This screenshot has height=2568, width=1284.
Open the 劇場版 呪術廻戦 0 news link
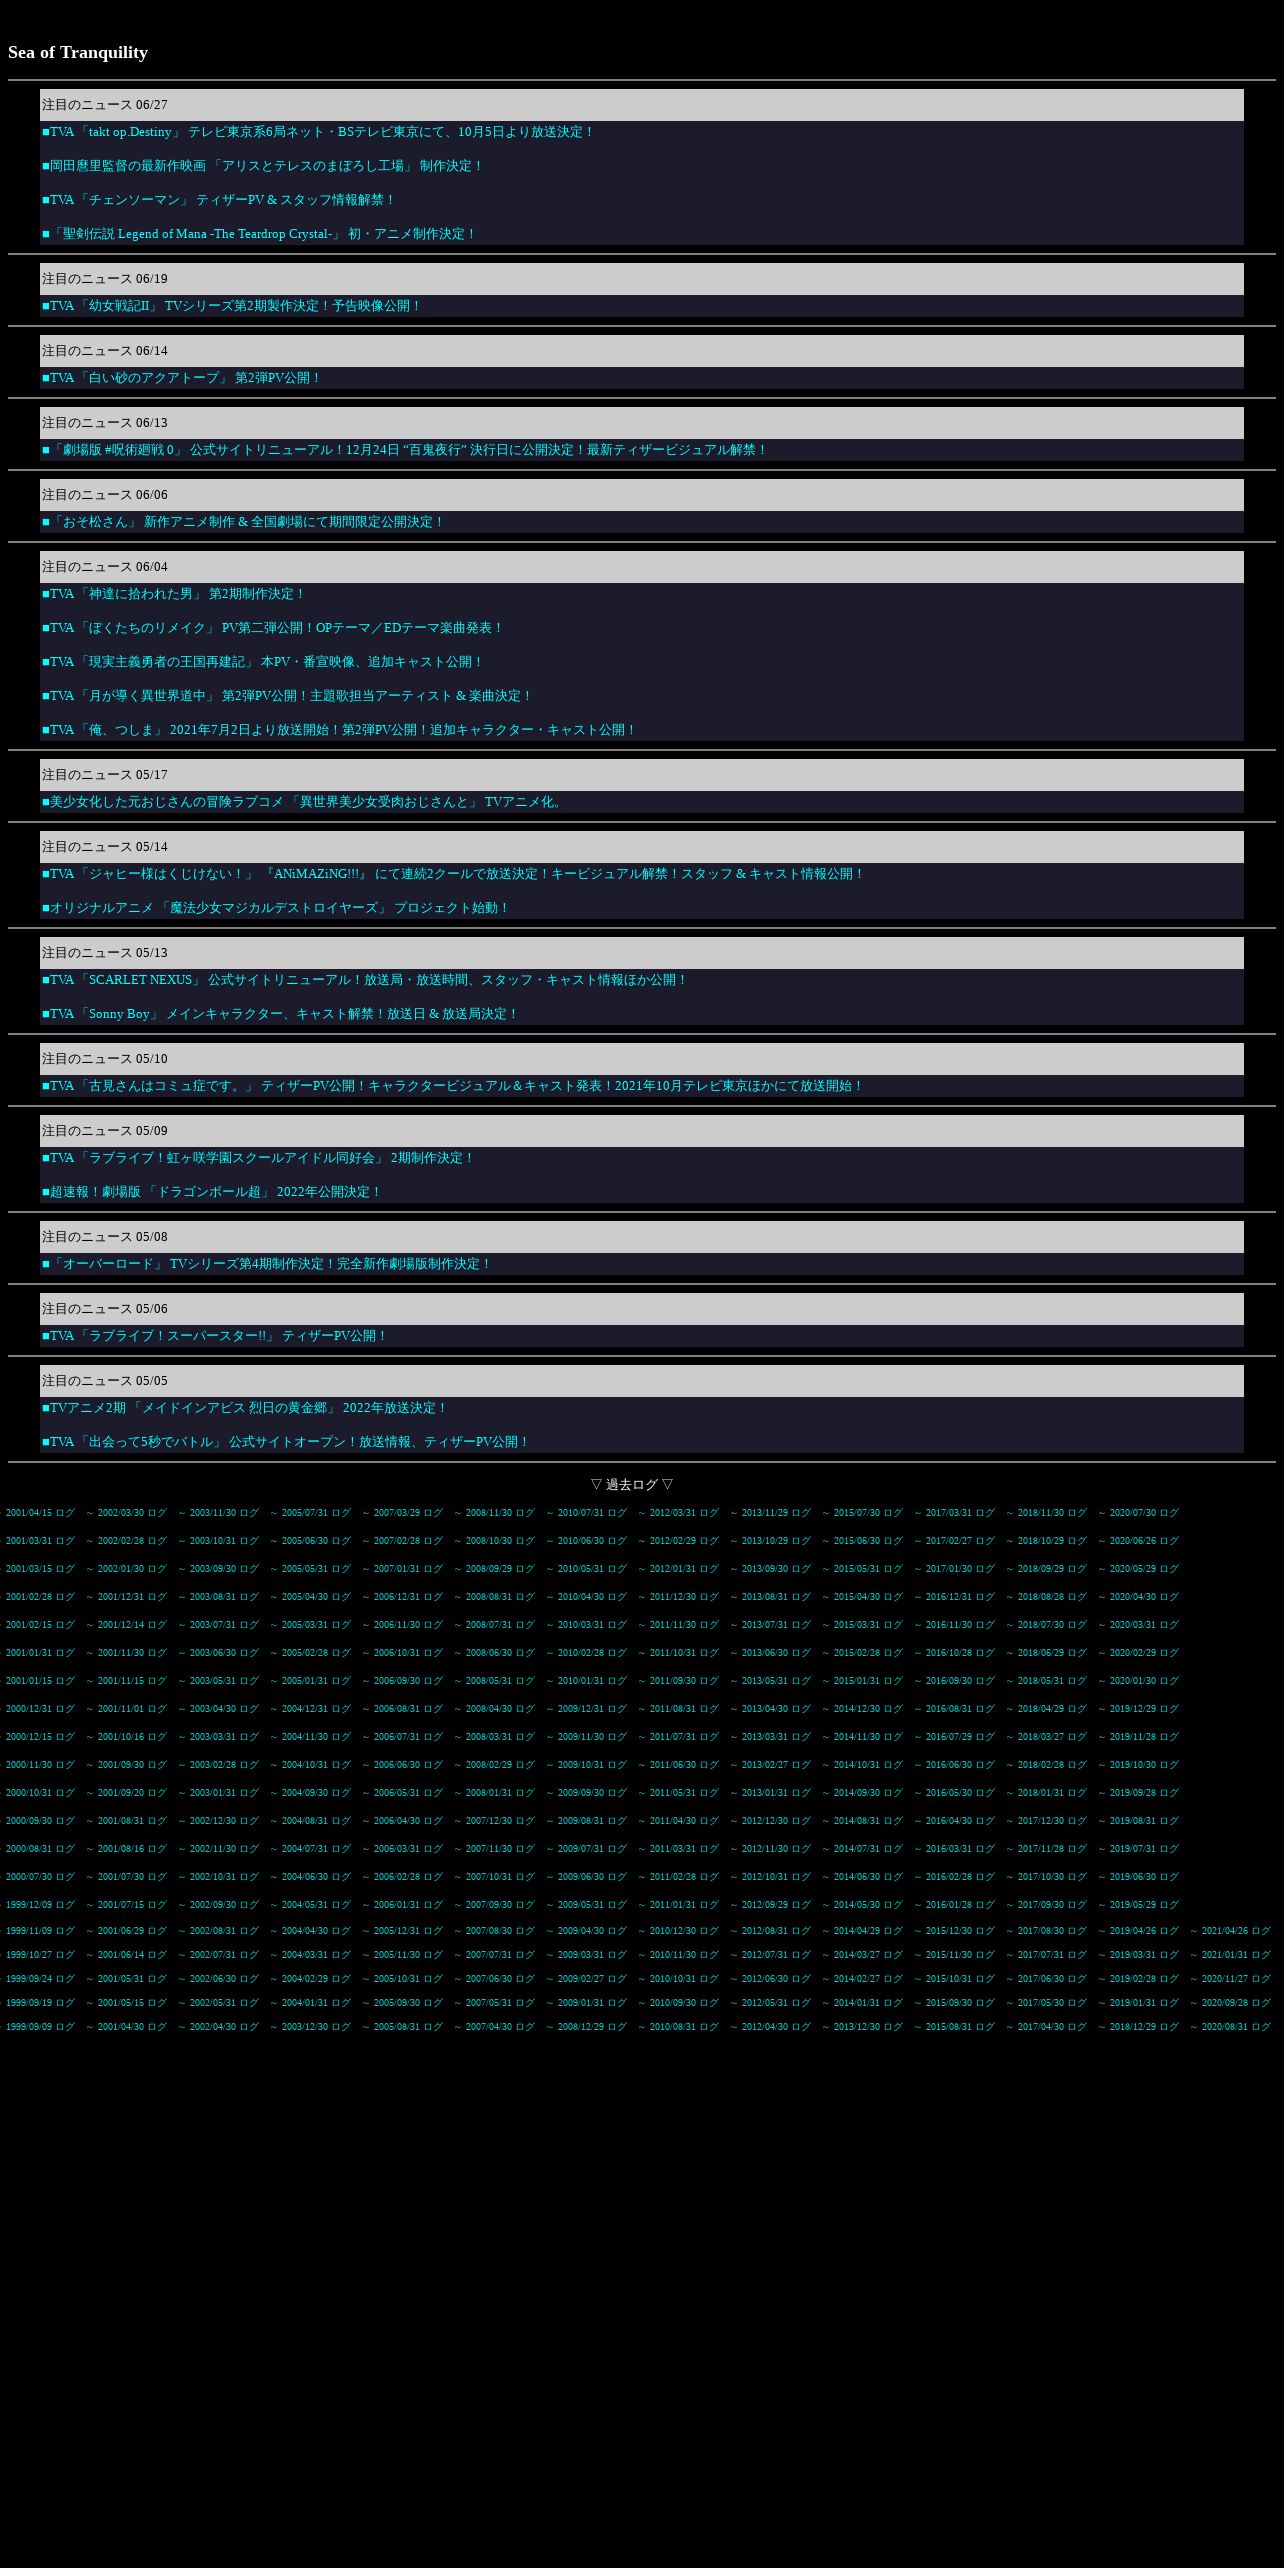point(405,450)
